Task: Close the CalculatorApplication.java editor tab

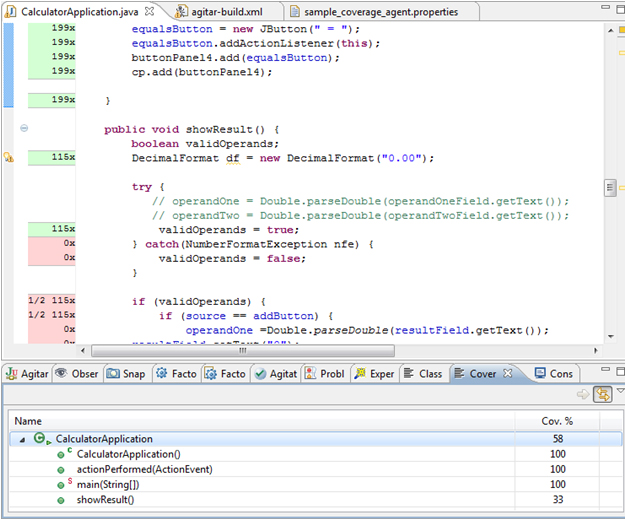Action: [148, 12]
